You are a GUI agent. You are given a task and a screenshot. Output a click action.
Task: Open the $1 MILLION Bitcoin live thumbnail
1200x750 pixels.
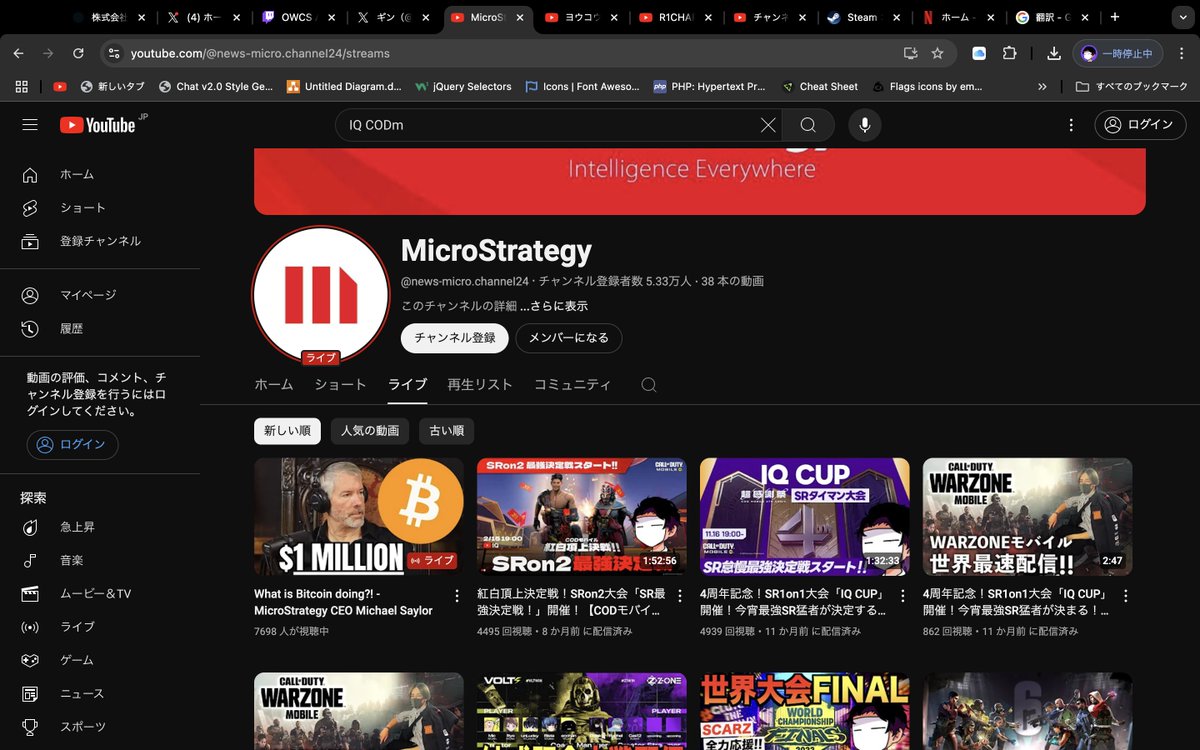359,517
